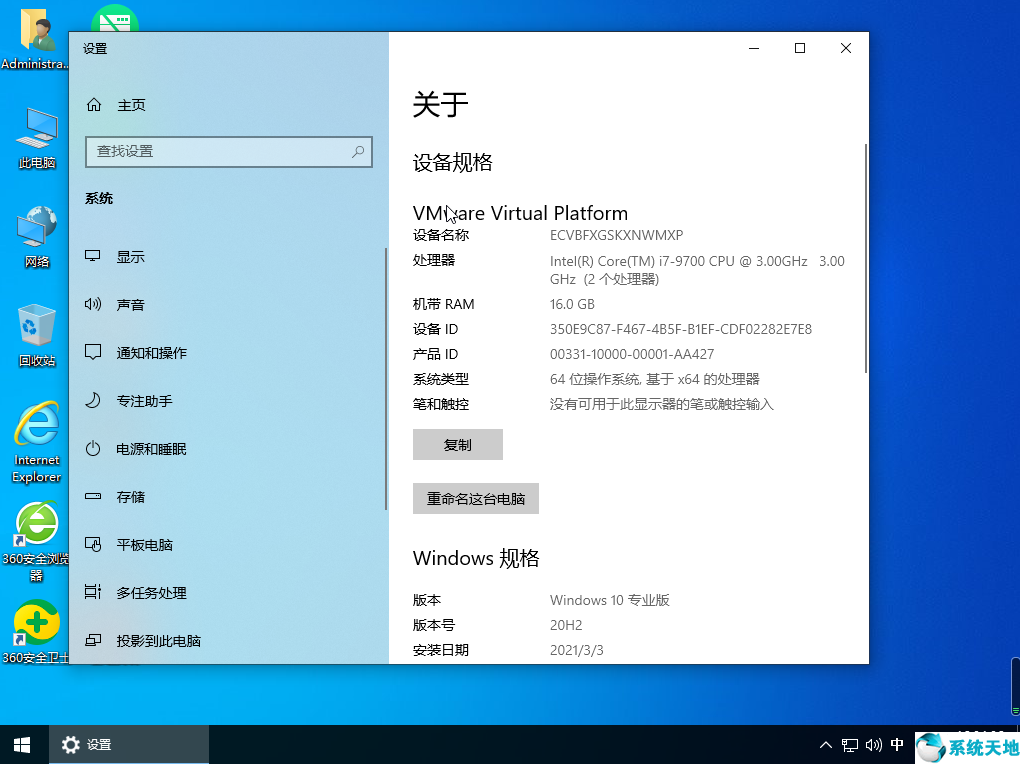Show hidden tray icons chevron
The width and height of the screenshot is (1020, 764).
point(825,745)
